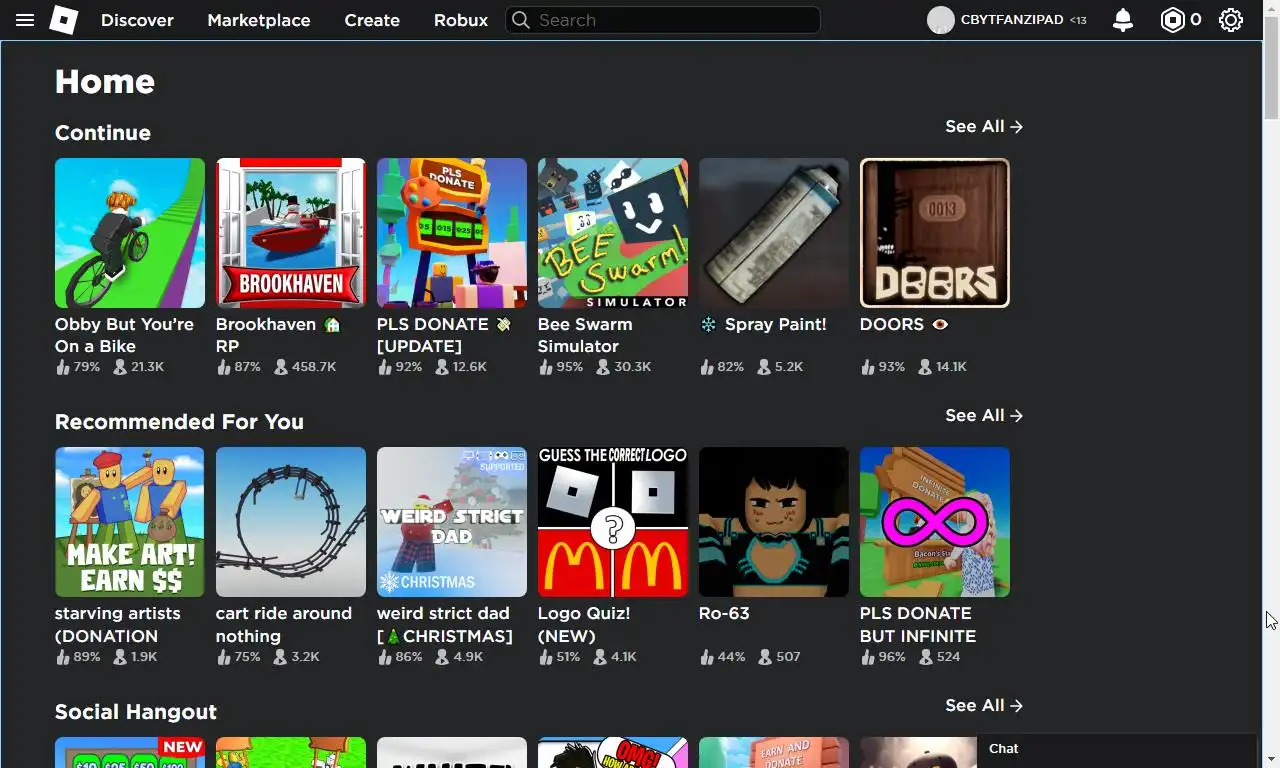Open first Social Hangout game marked NEW
Screen dimensions: 1280x768
click(x=130, y=752)
